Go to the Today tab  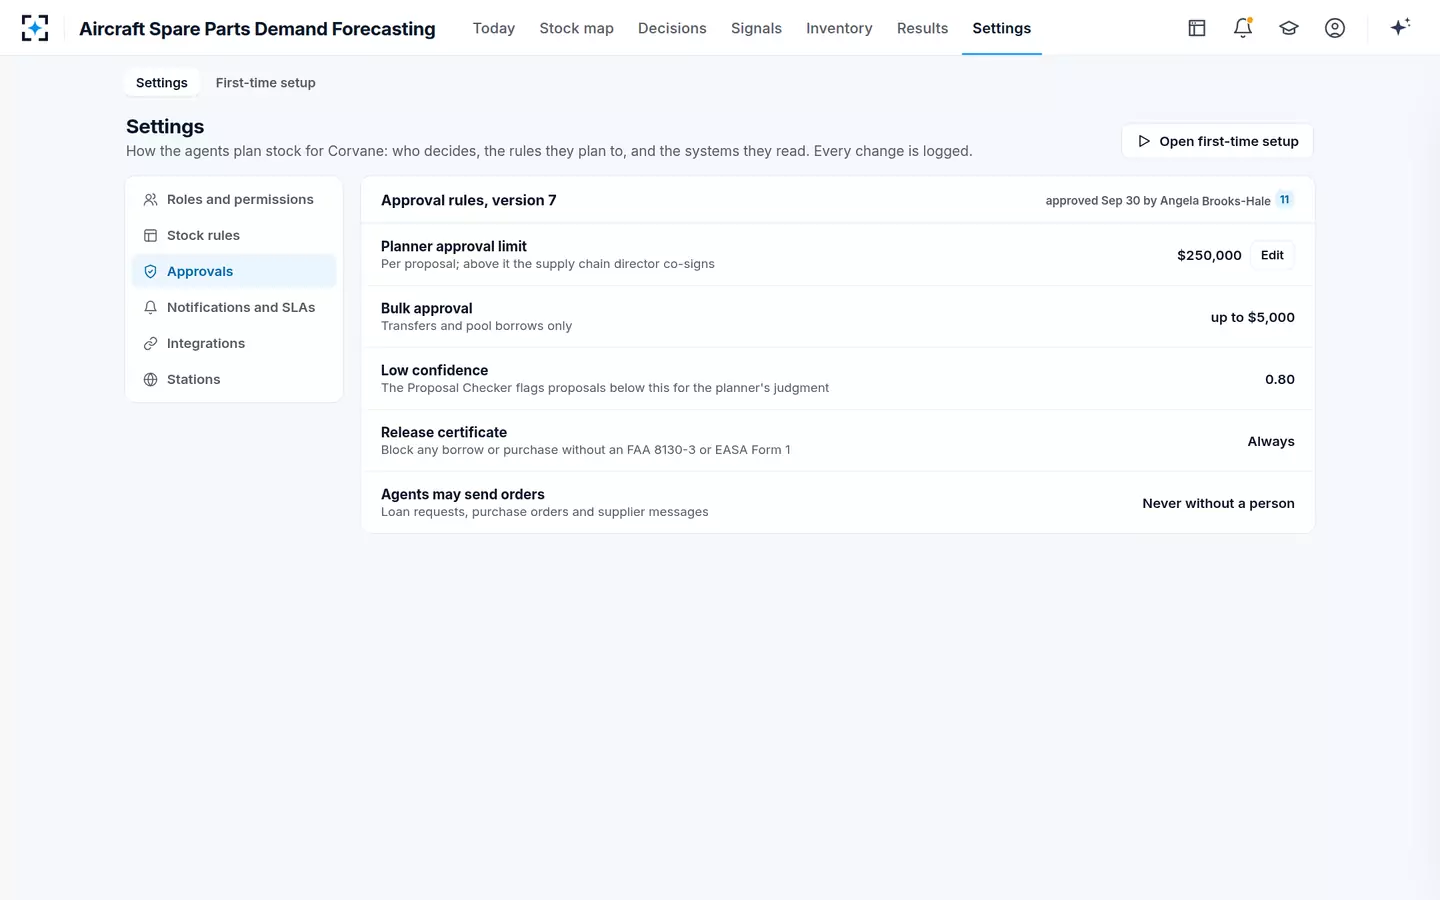[494, 28]
